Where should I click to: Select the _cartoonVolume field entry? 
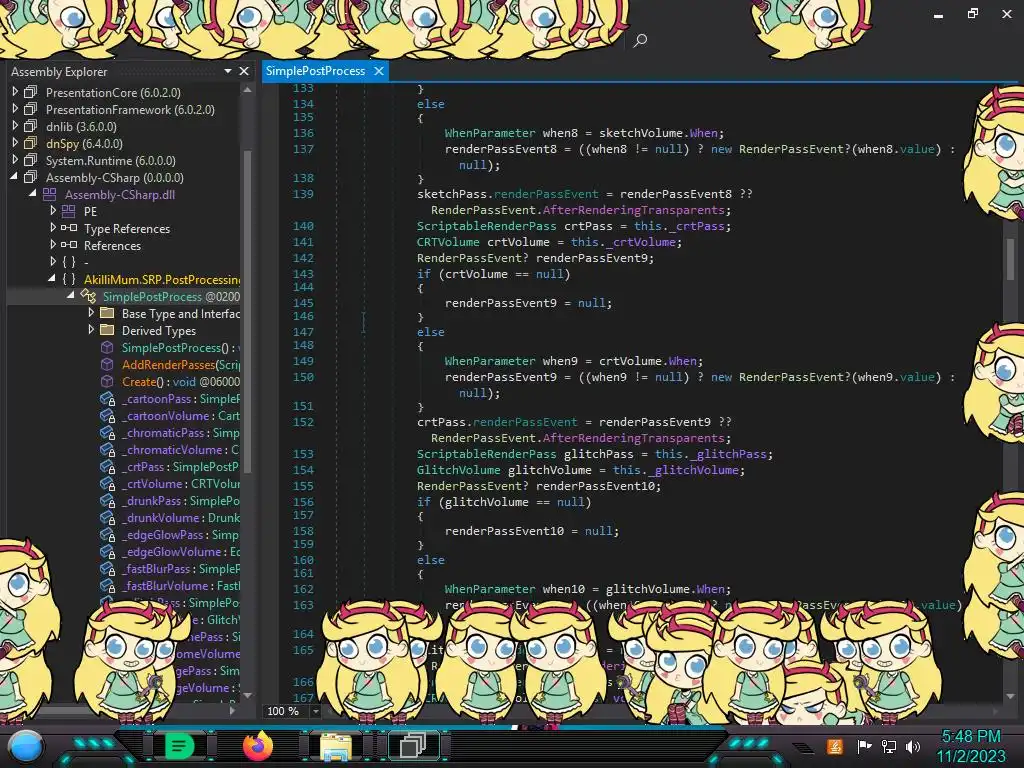(x=180, y=415)
